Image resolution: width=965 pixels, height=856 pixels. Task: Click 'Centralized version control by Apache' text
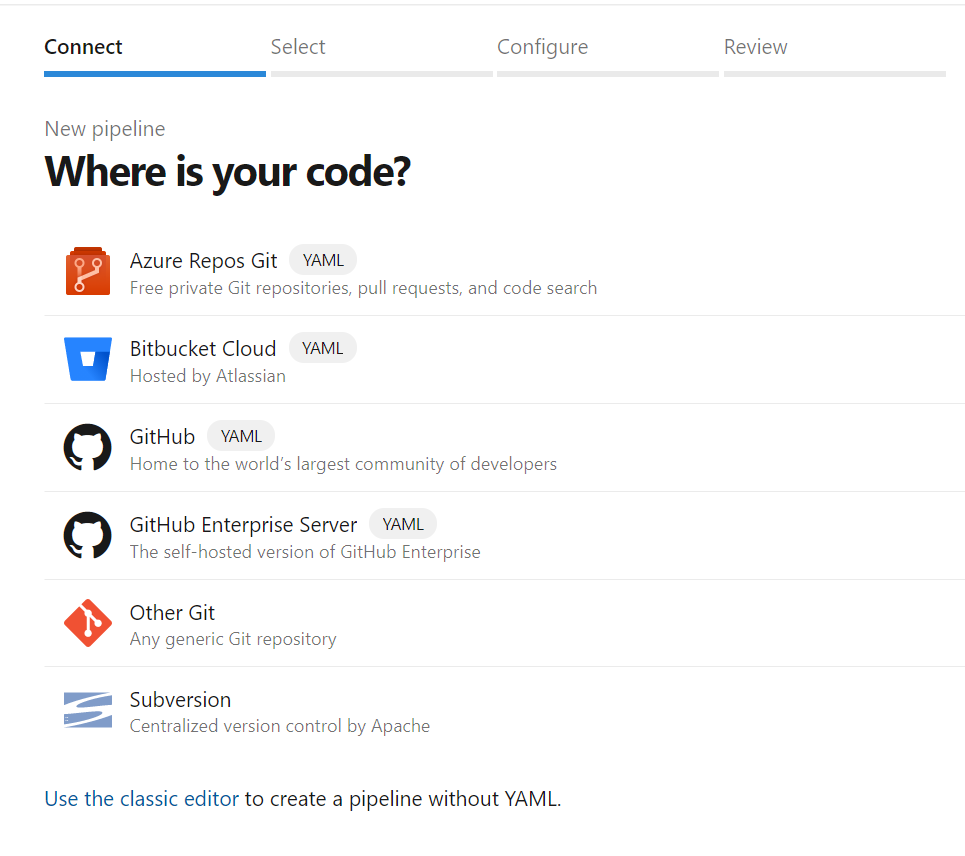pos(279,726)
